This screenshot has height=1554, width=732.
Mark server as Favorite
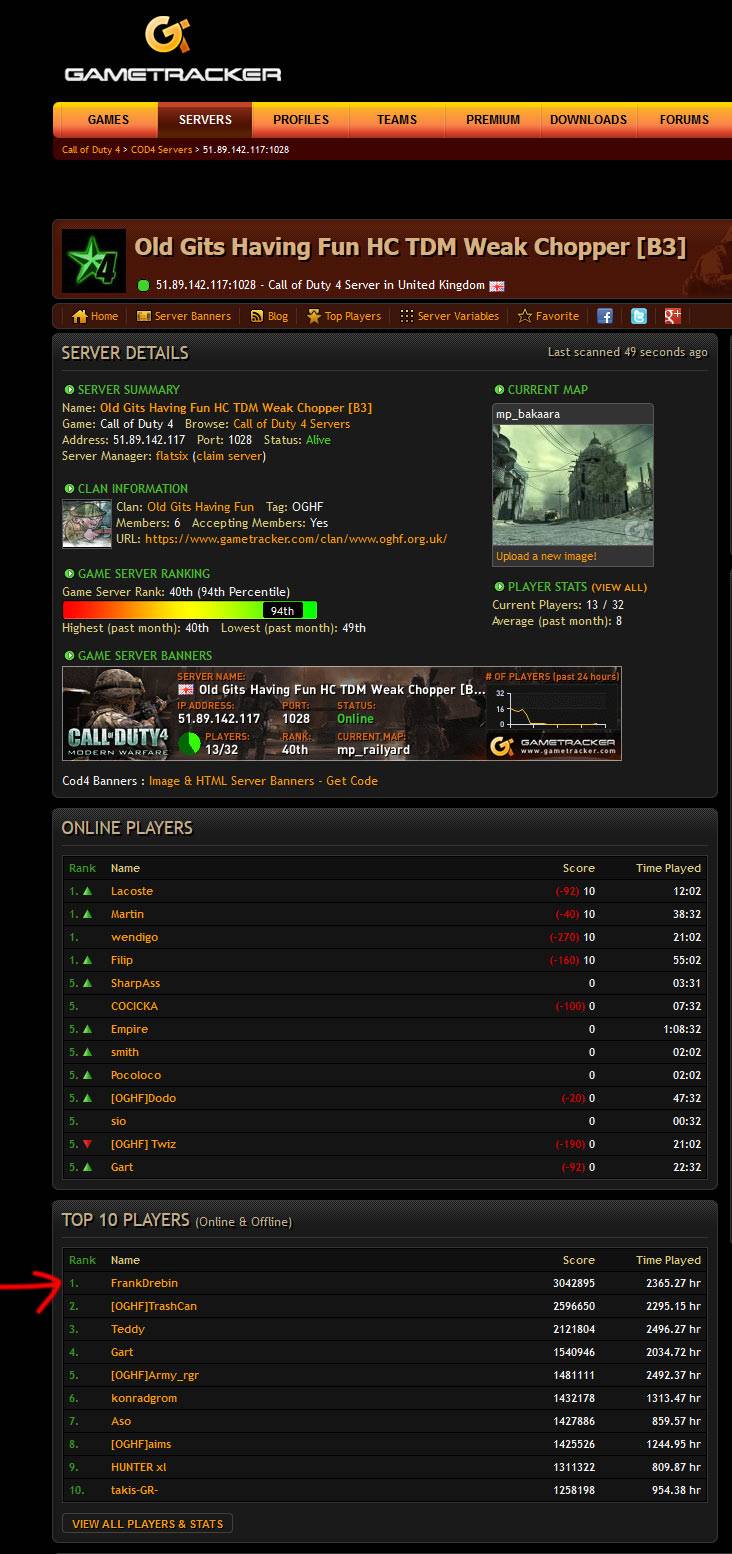tap(548, 316)
